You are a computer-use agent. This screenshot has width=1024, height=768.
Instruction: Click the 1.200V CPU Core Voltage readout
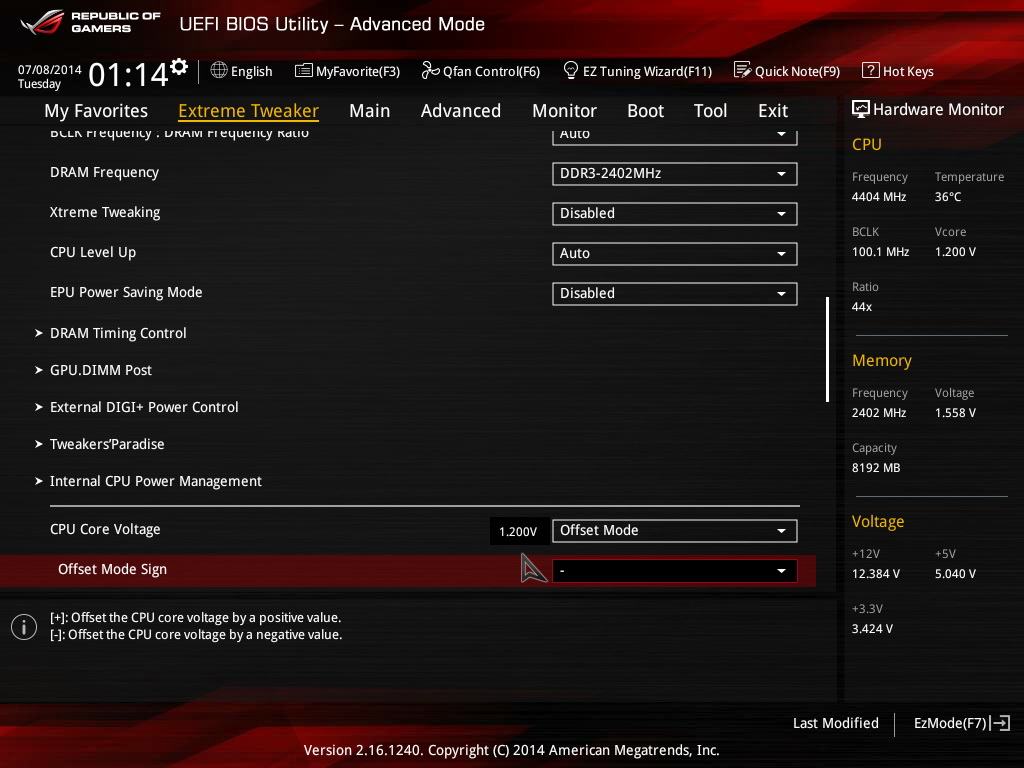[x=518, y=532]
